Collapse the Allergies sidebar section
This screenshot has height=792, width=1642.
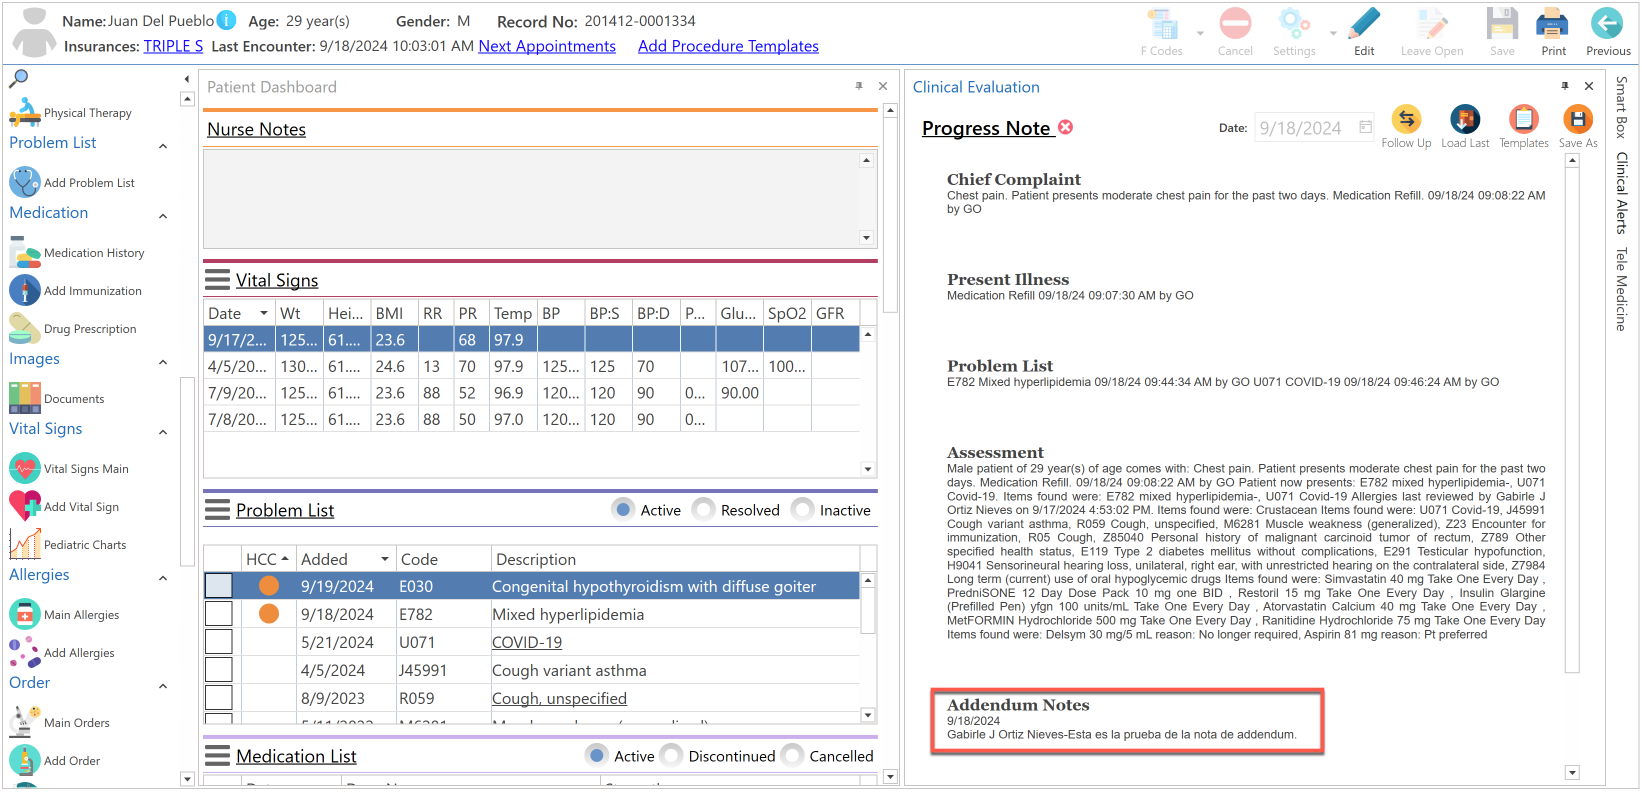163,578
